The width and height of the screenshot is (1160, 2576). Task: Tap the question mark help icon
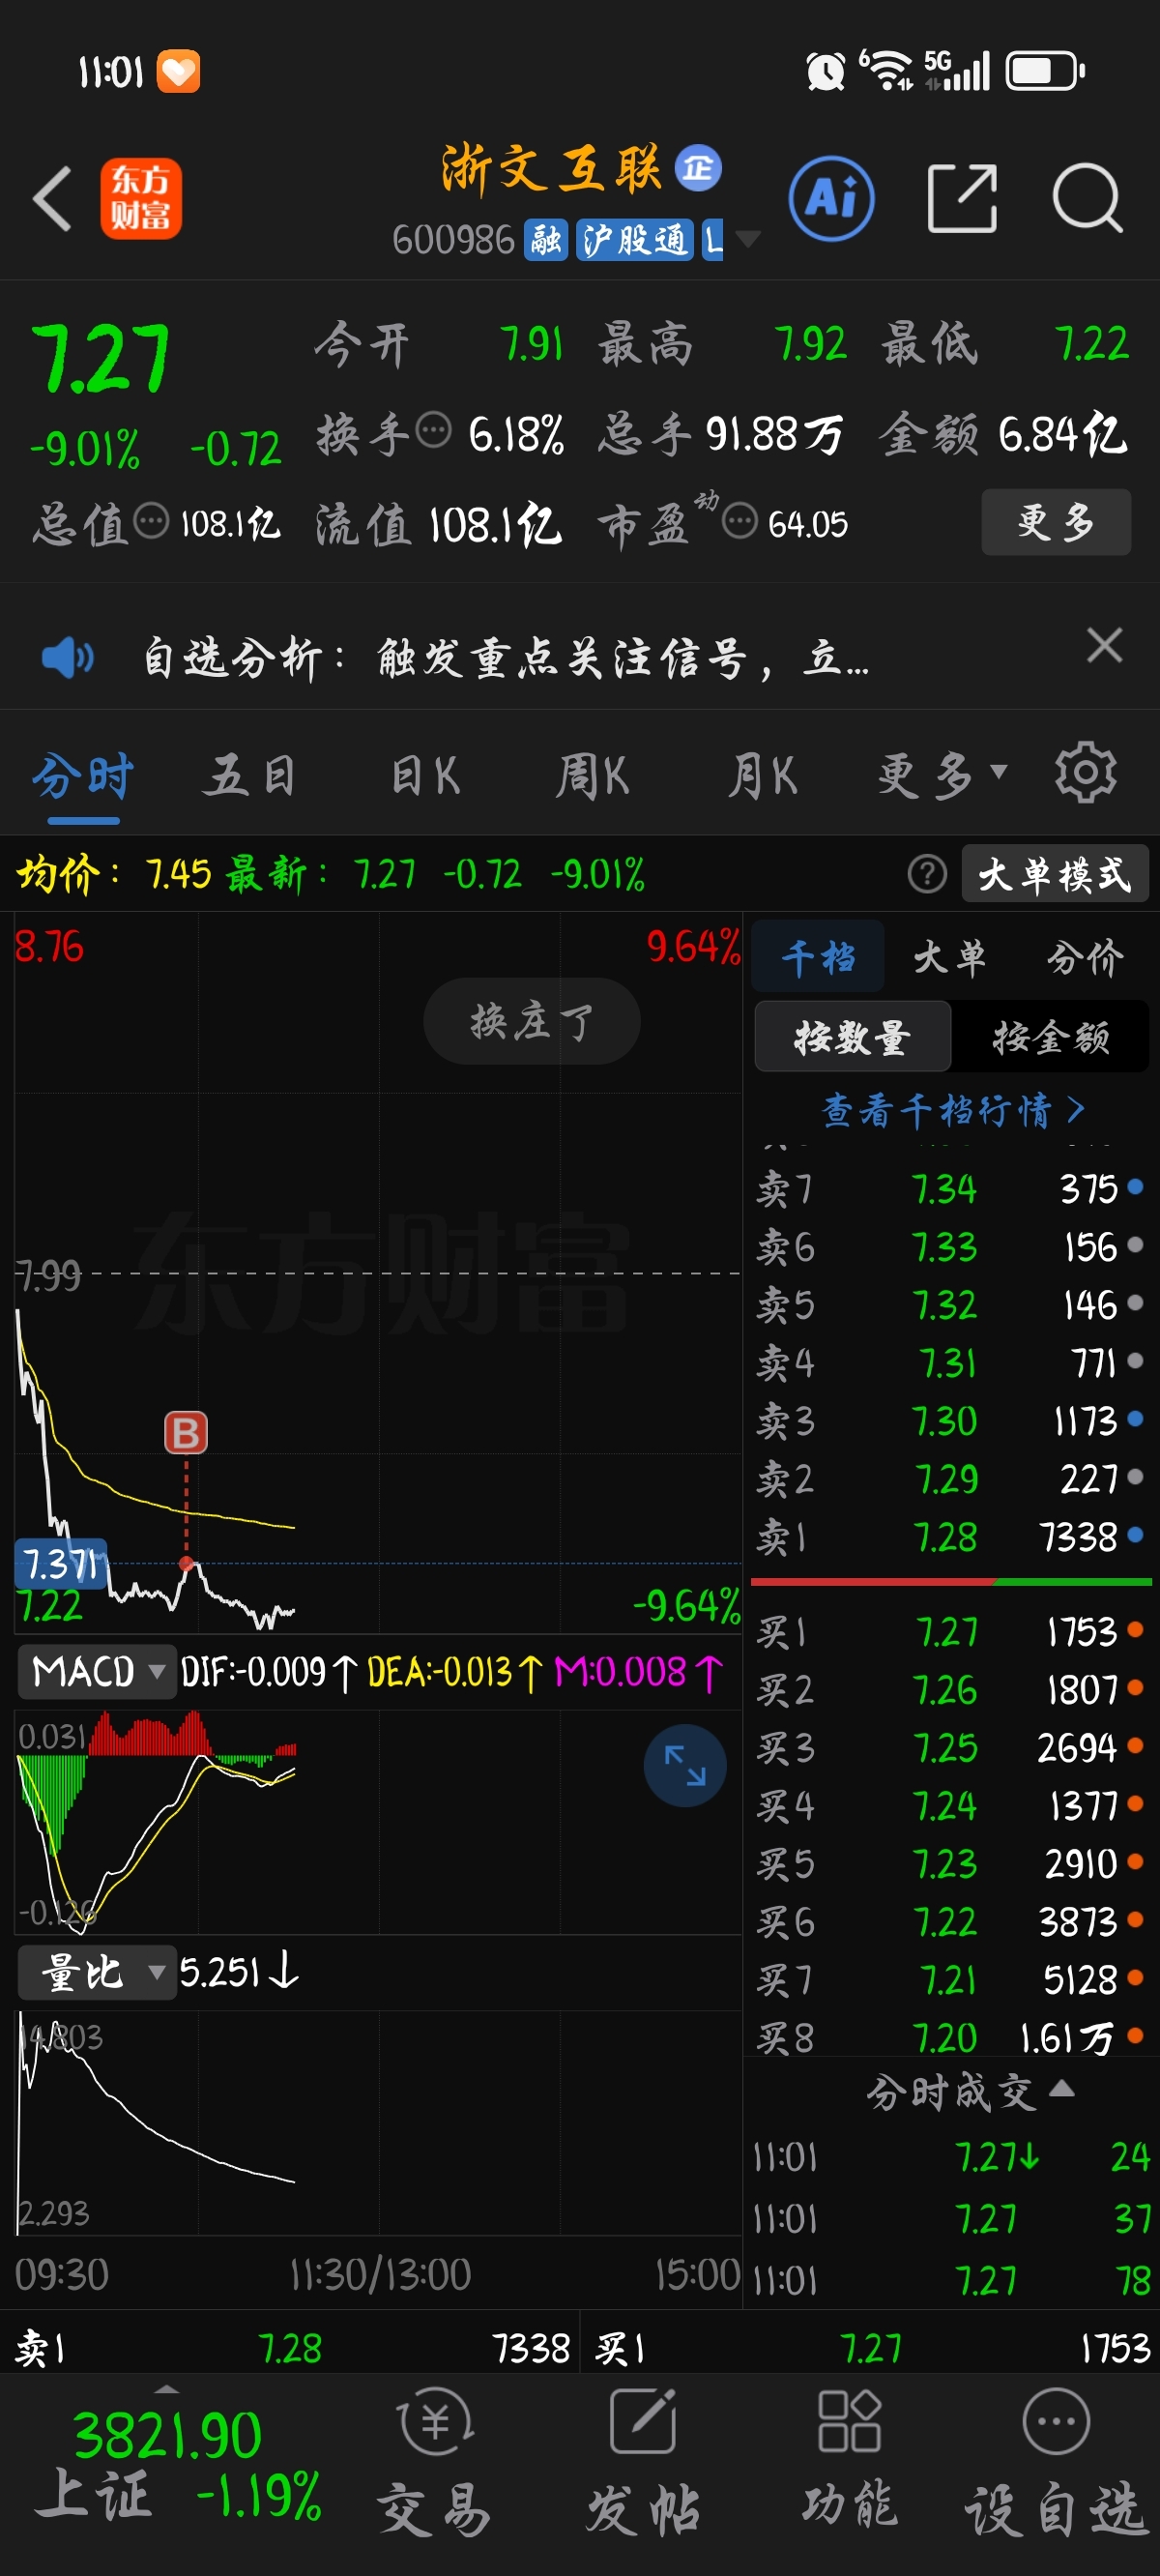(x=927, y=874)
